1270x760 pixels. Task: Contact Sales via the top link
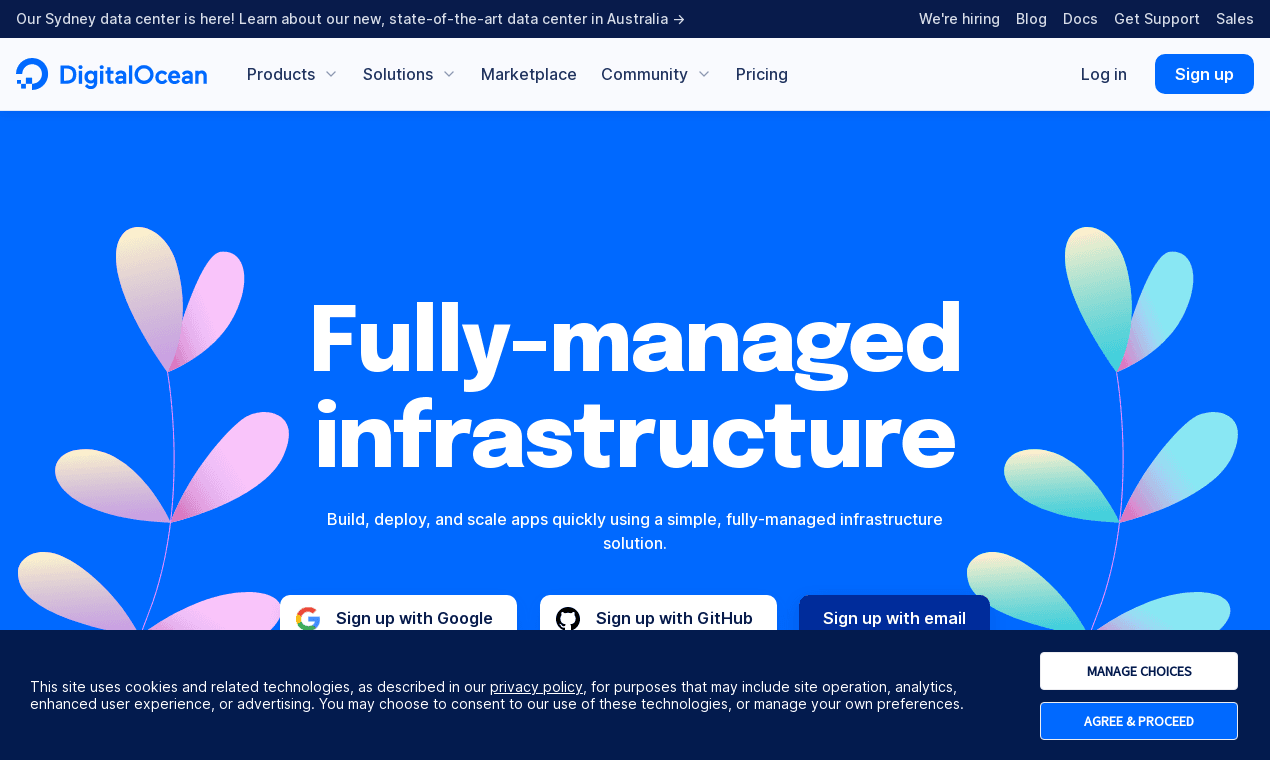tap(1234, 19)
